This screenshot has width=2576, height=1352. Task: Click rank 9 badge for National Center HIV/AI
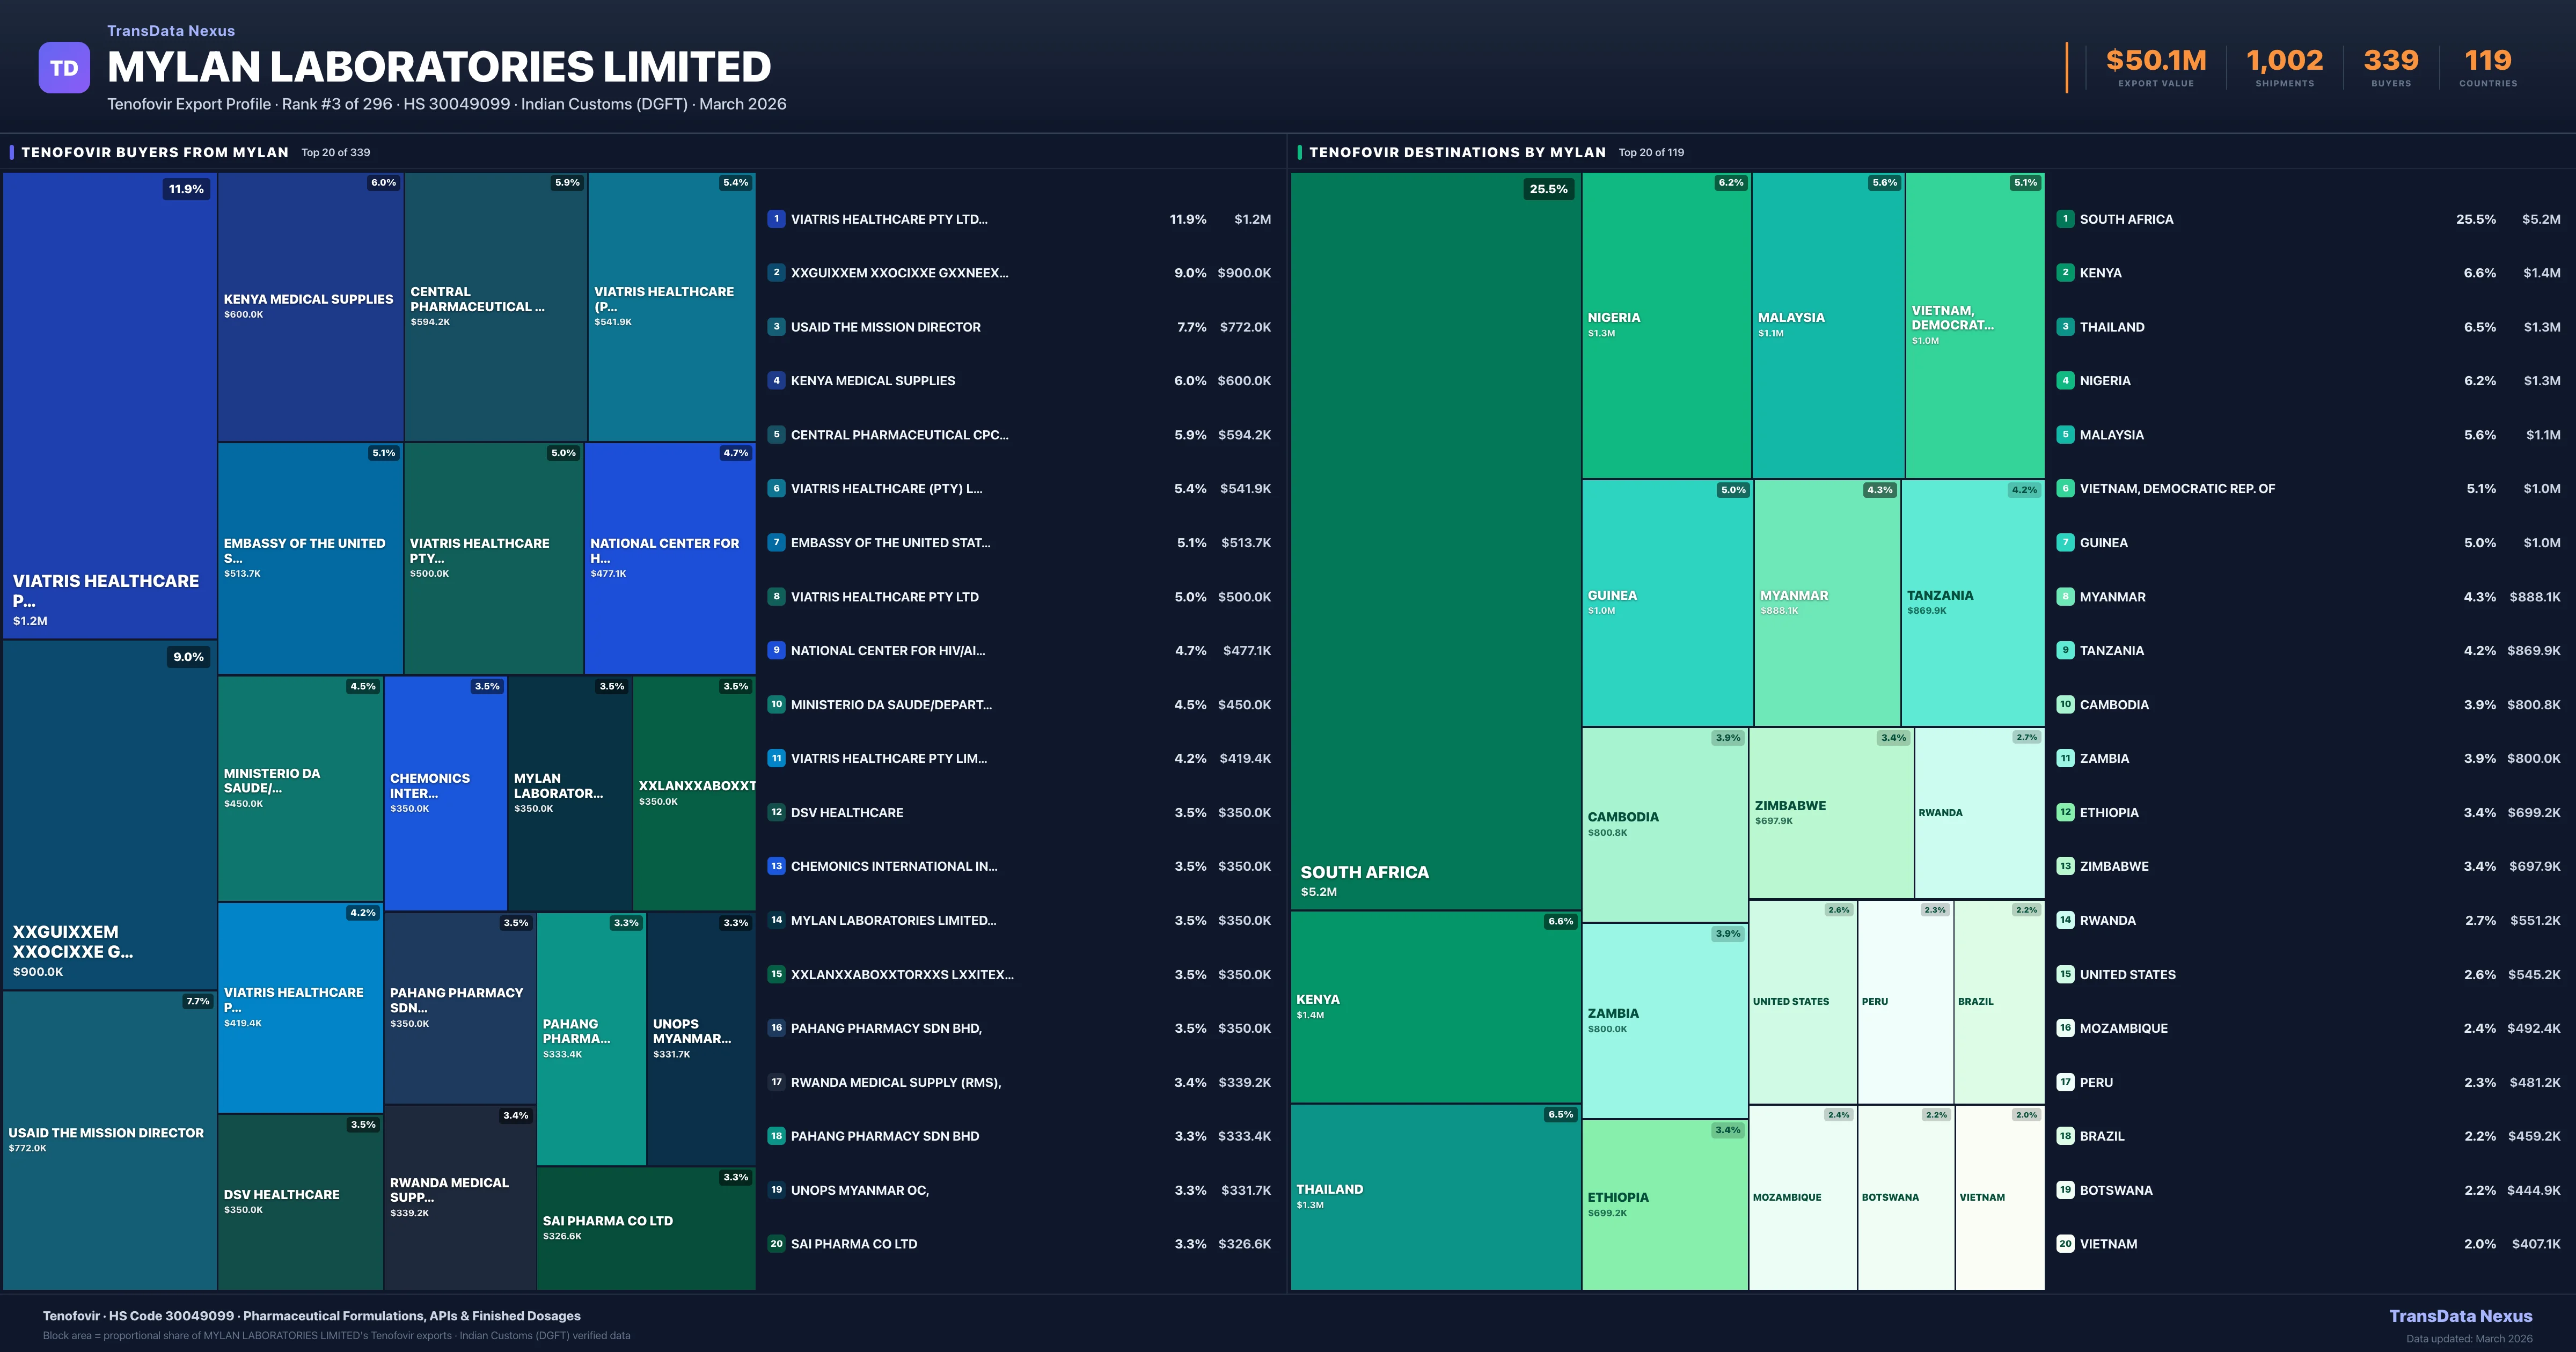(776, 650)
